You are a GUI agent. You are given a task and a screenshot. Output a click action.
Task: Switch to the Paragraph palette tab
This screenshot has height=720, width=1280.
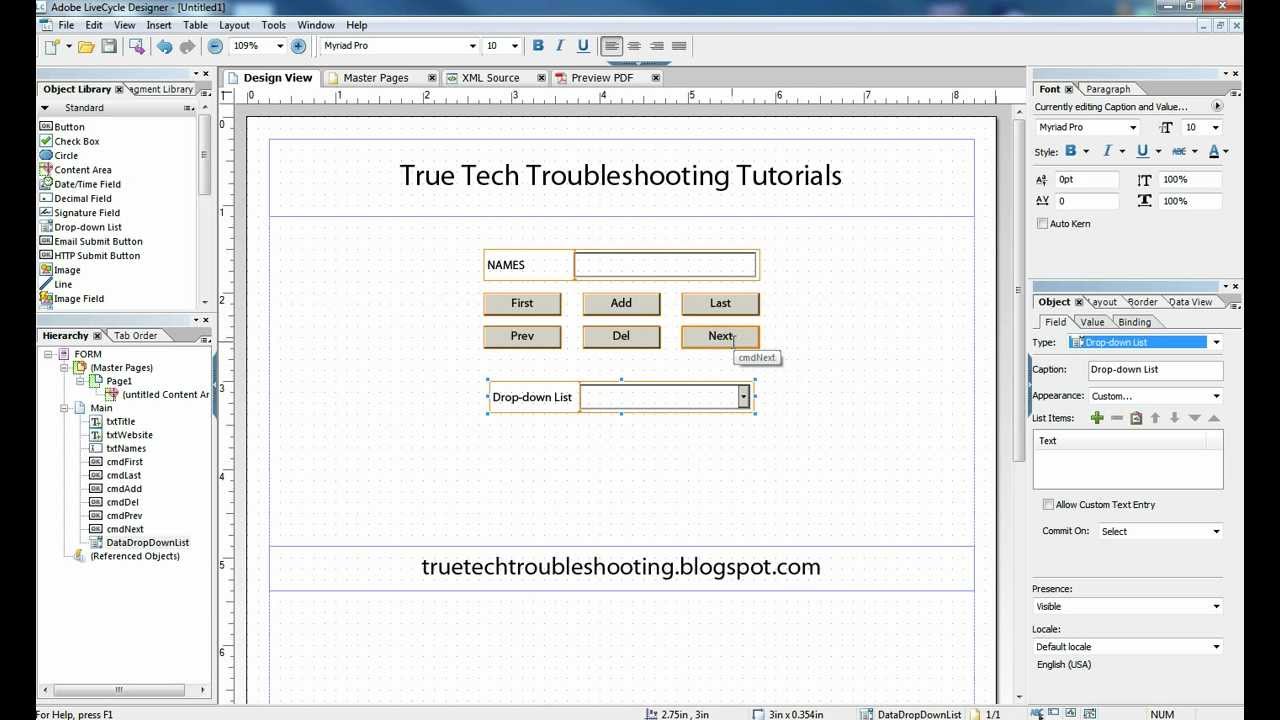[x=1108, y=89]
